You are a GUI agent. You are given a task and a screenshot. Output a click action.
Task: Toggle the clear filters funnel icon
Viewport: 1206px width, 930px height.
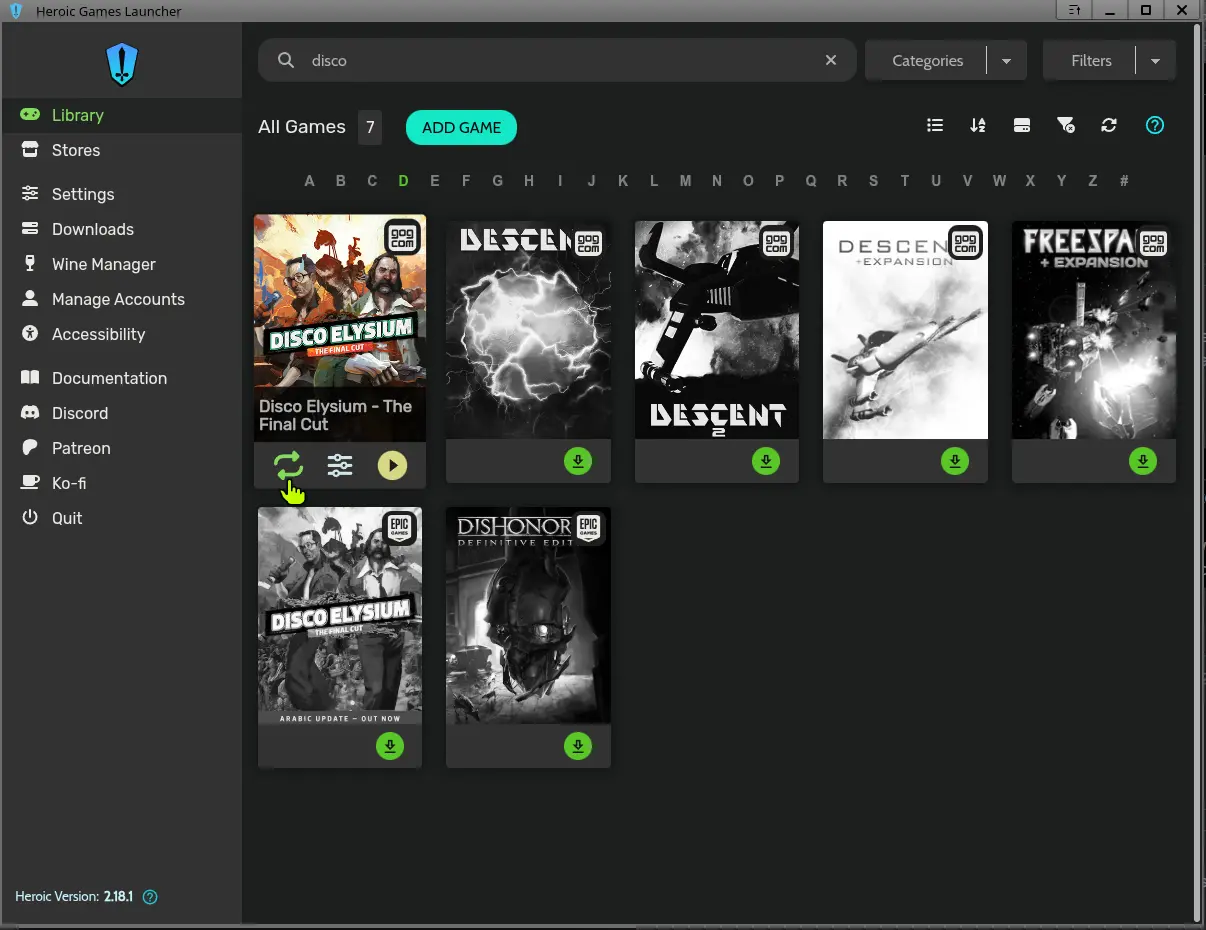click(x=1066, y=125)
